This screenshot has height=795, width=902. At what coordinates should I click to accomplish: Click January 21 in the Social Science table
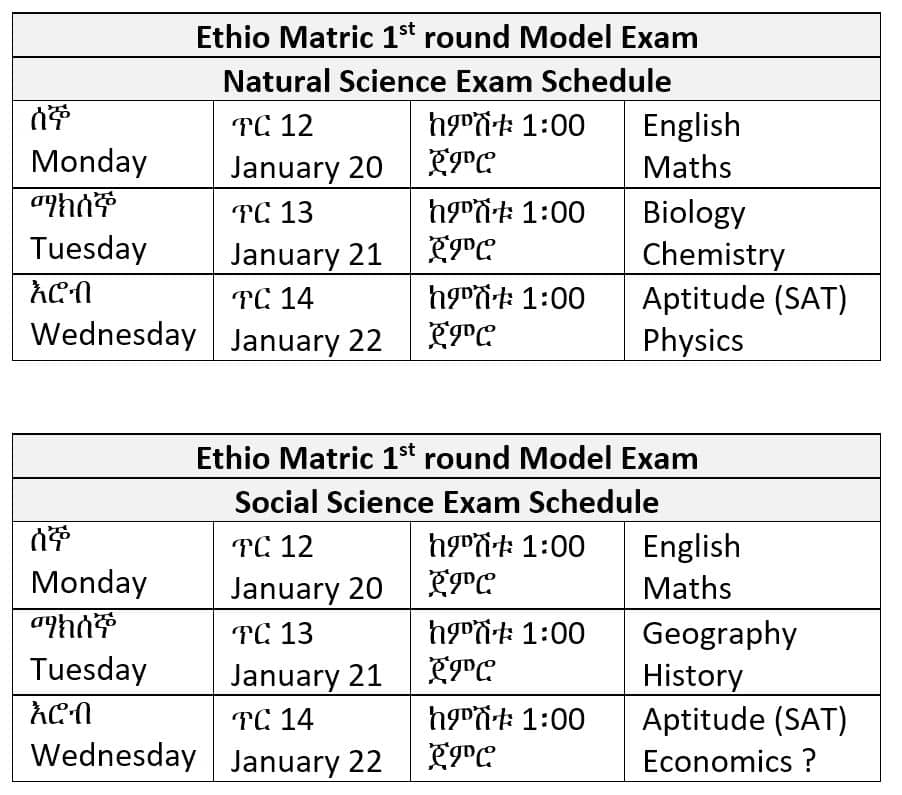pos(306,675)
